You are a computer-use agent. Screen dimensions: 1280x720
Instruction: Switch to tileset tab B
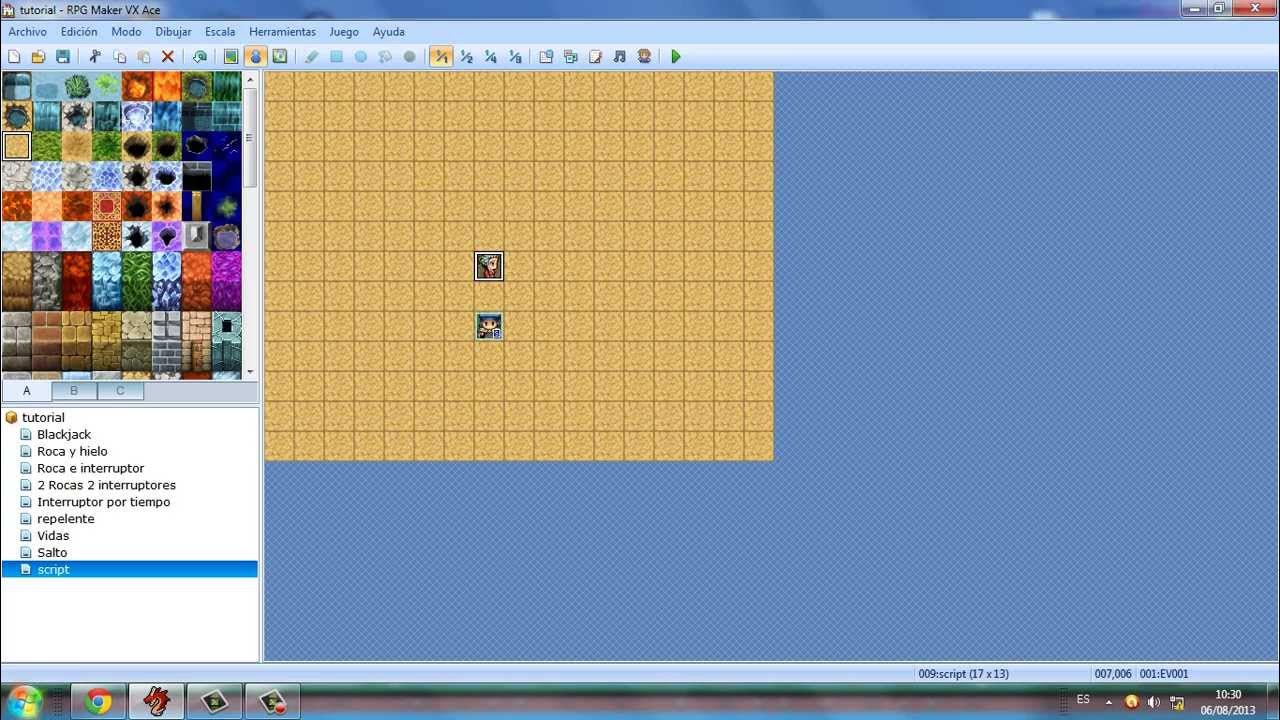[73, 390]
